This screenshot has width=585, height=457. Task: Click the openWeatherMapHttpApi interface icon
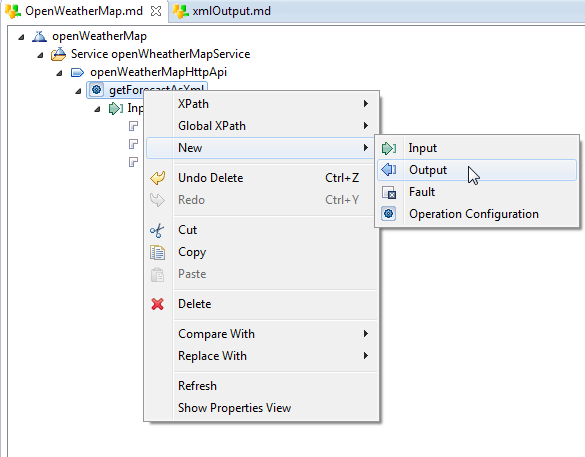77,72
